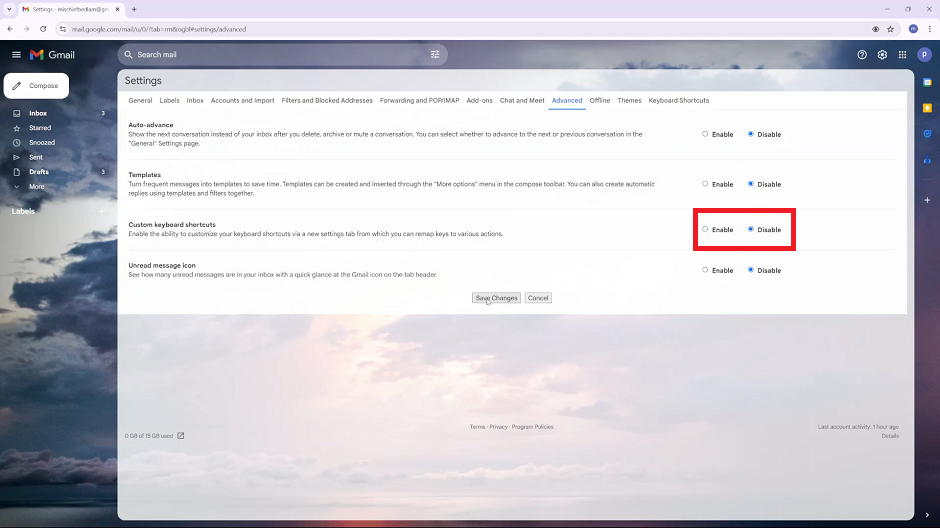This screenshot has width=940, height=528.
Task: Enable Templates radio button
Action: pos(705,184)
